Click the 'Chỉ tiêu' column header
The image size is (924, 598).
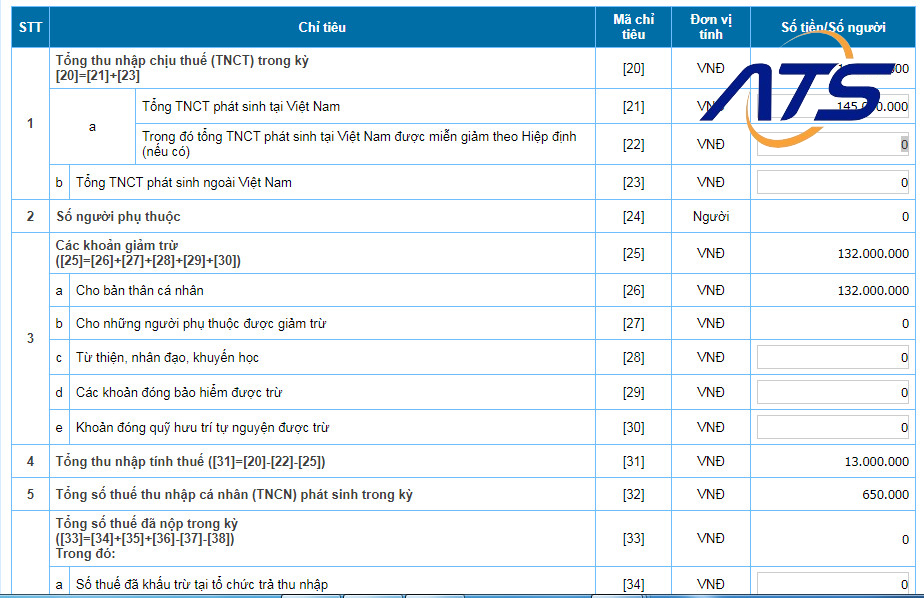(x=322, y=28)
